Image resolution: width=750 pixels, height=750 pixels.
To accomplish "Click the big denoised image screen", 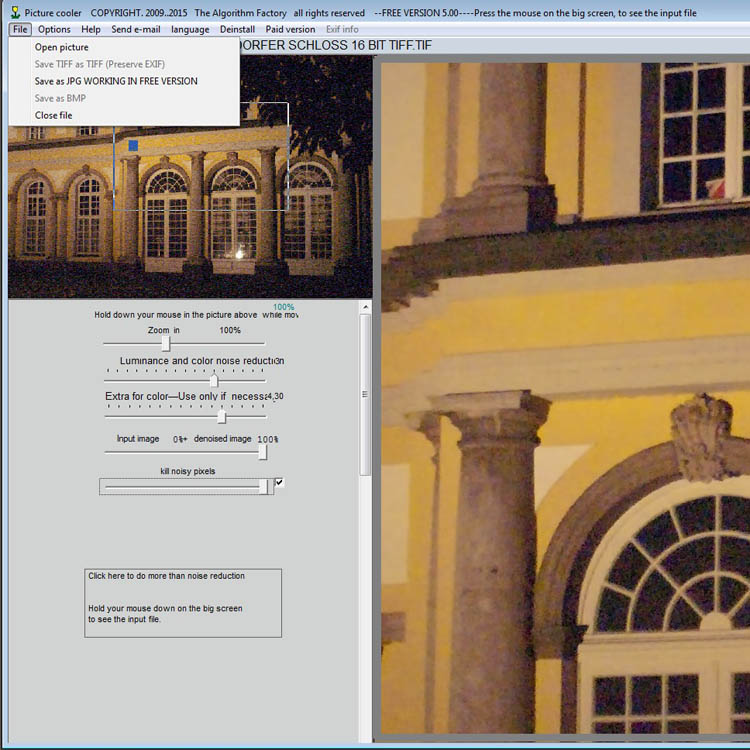I will click(565, 397).
